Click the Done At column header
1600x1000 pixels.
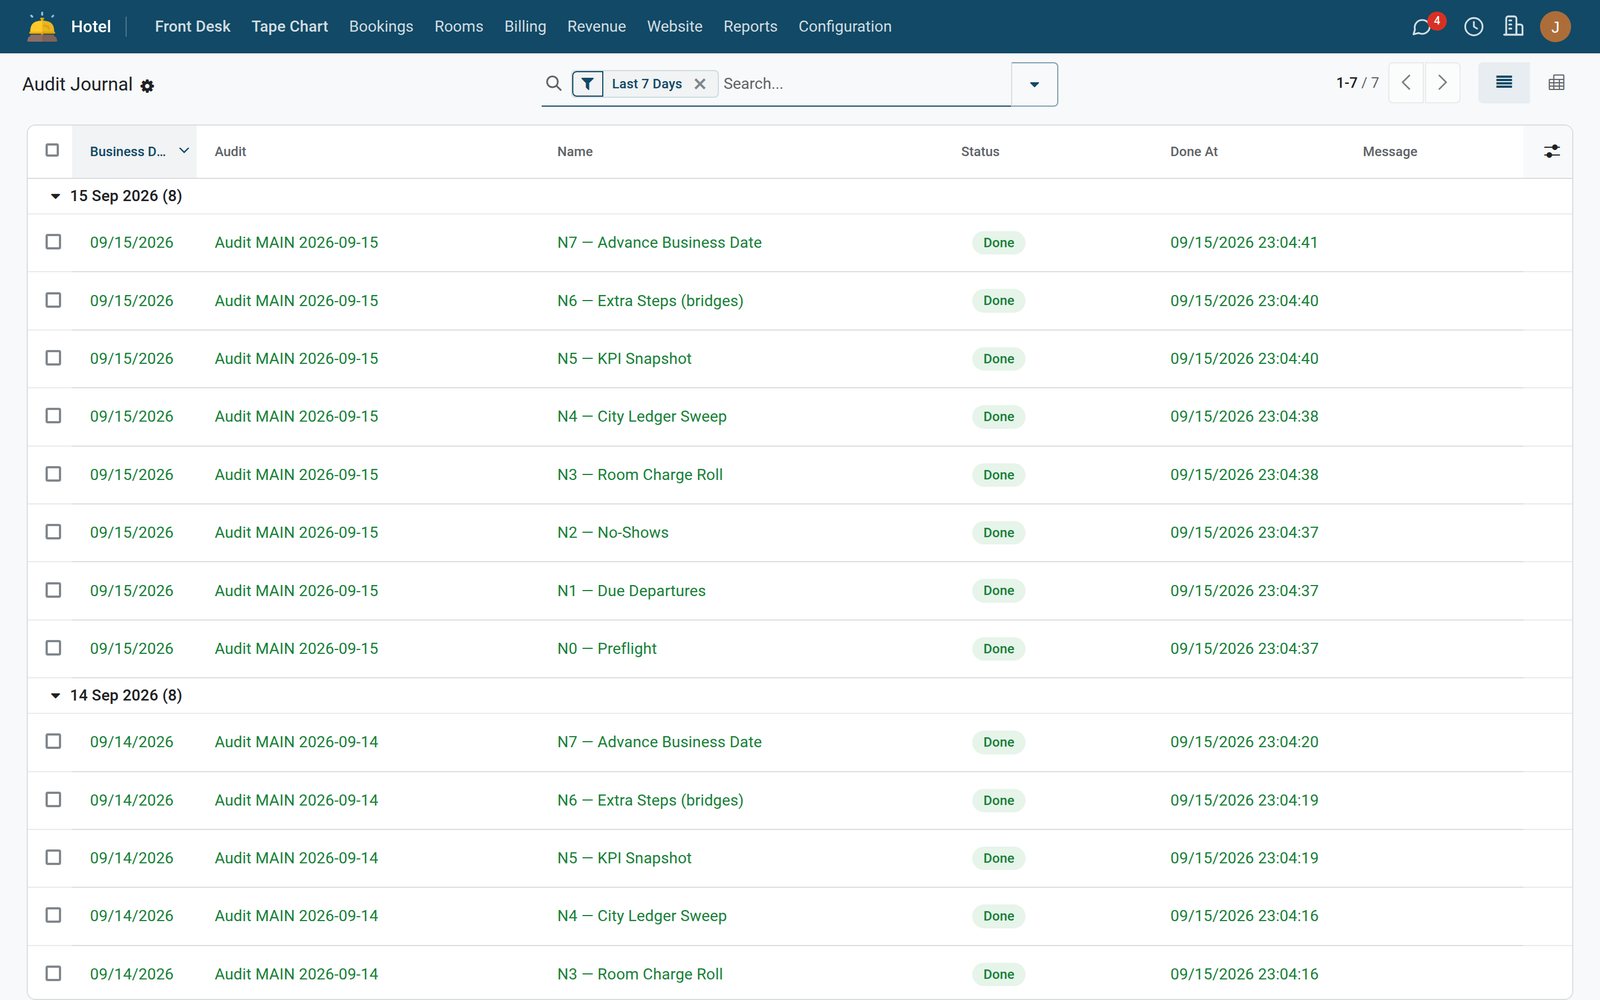[x=1194, y=152]
